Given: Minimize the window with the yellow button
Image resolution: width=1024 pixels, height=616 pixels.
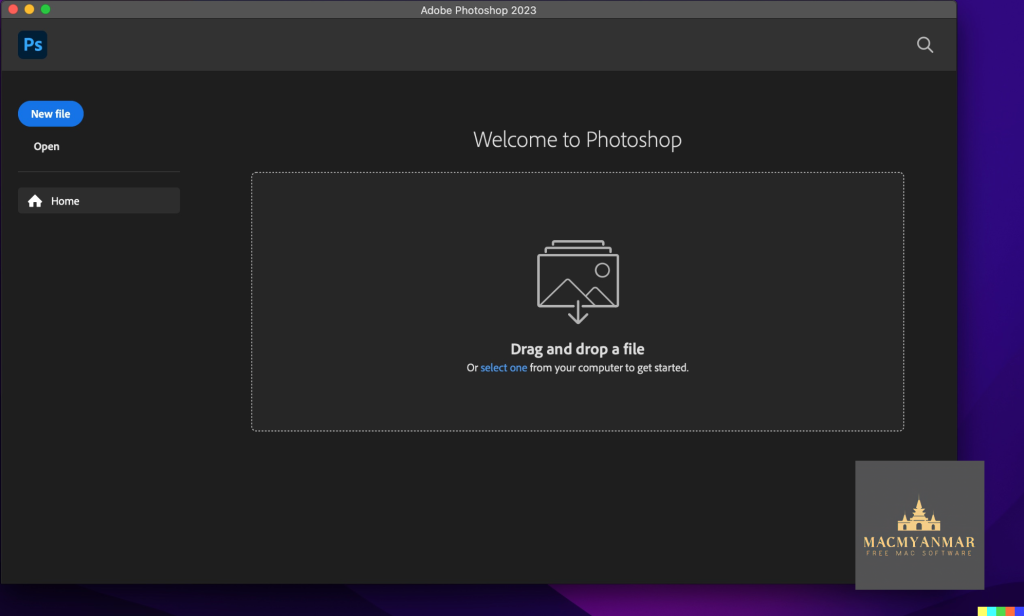Looking at the screenshot, I should click(29, 9).
